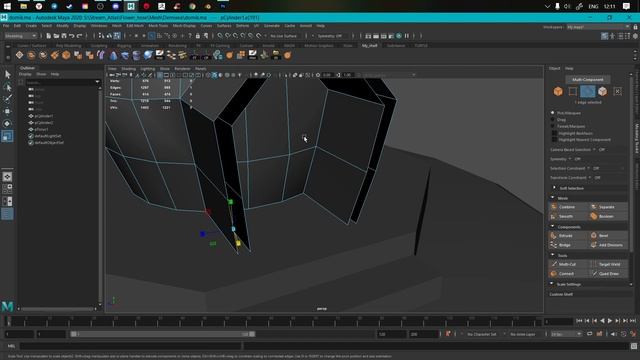Screen dimensions: 640x360
Task: Toggle Modeling Toolkit icon at top right
Action: click(x=604, y=36)
